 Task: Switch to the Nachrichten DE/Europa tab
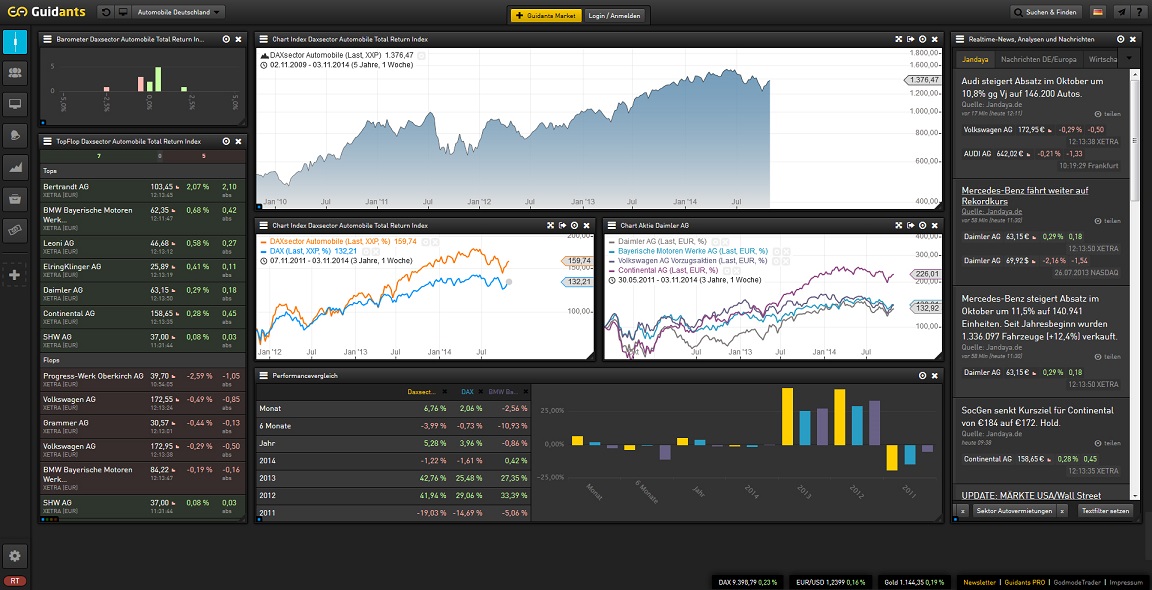pyautogui.click(x=1039, y=59)
